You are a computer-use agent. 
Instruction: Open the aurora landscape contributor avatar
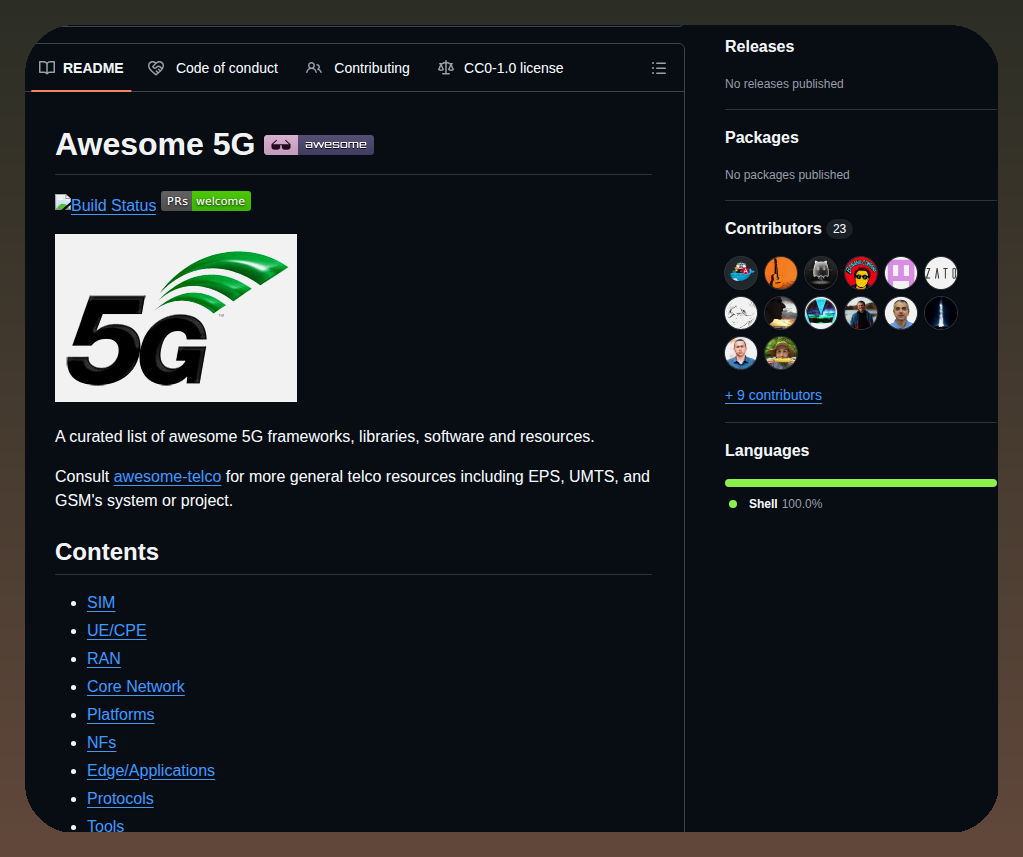[x=821, y=313]
